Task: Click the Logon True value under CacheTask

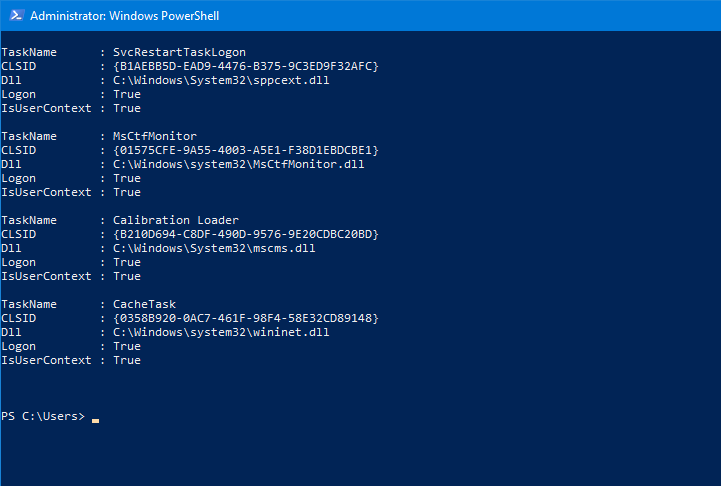Action: tap(127, 346)
